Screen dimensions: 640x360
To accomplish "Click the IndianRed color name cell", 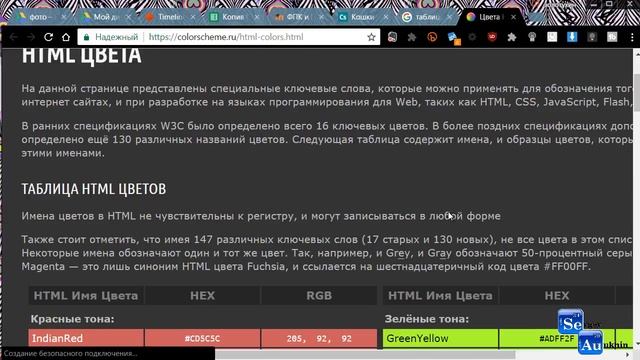I will pos(86,338).
